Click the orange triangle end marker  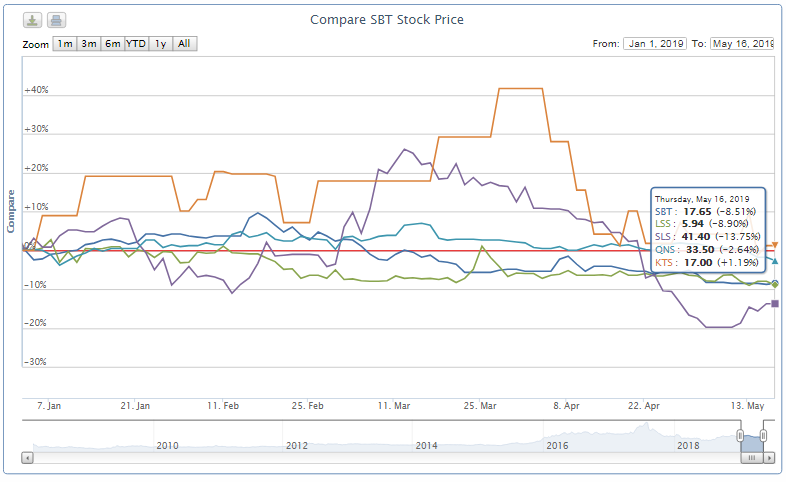775,245
